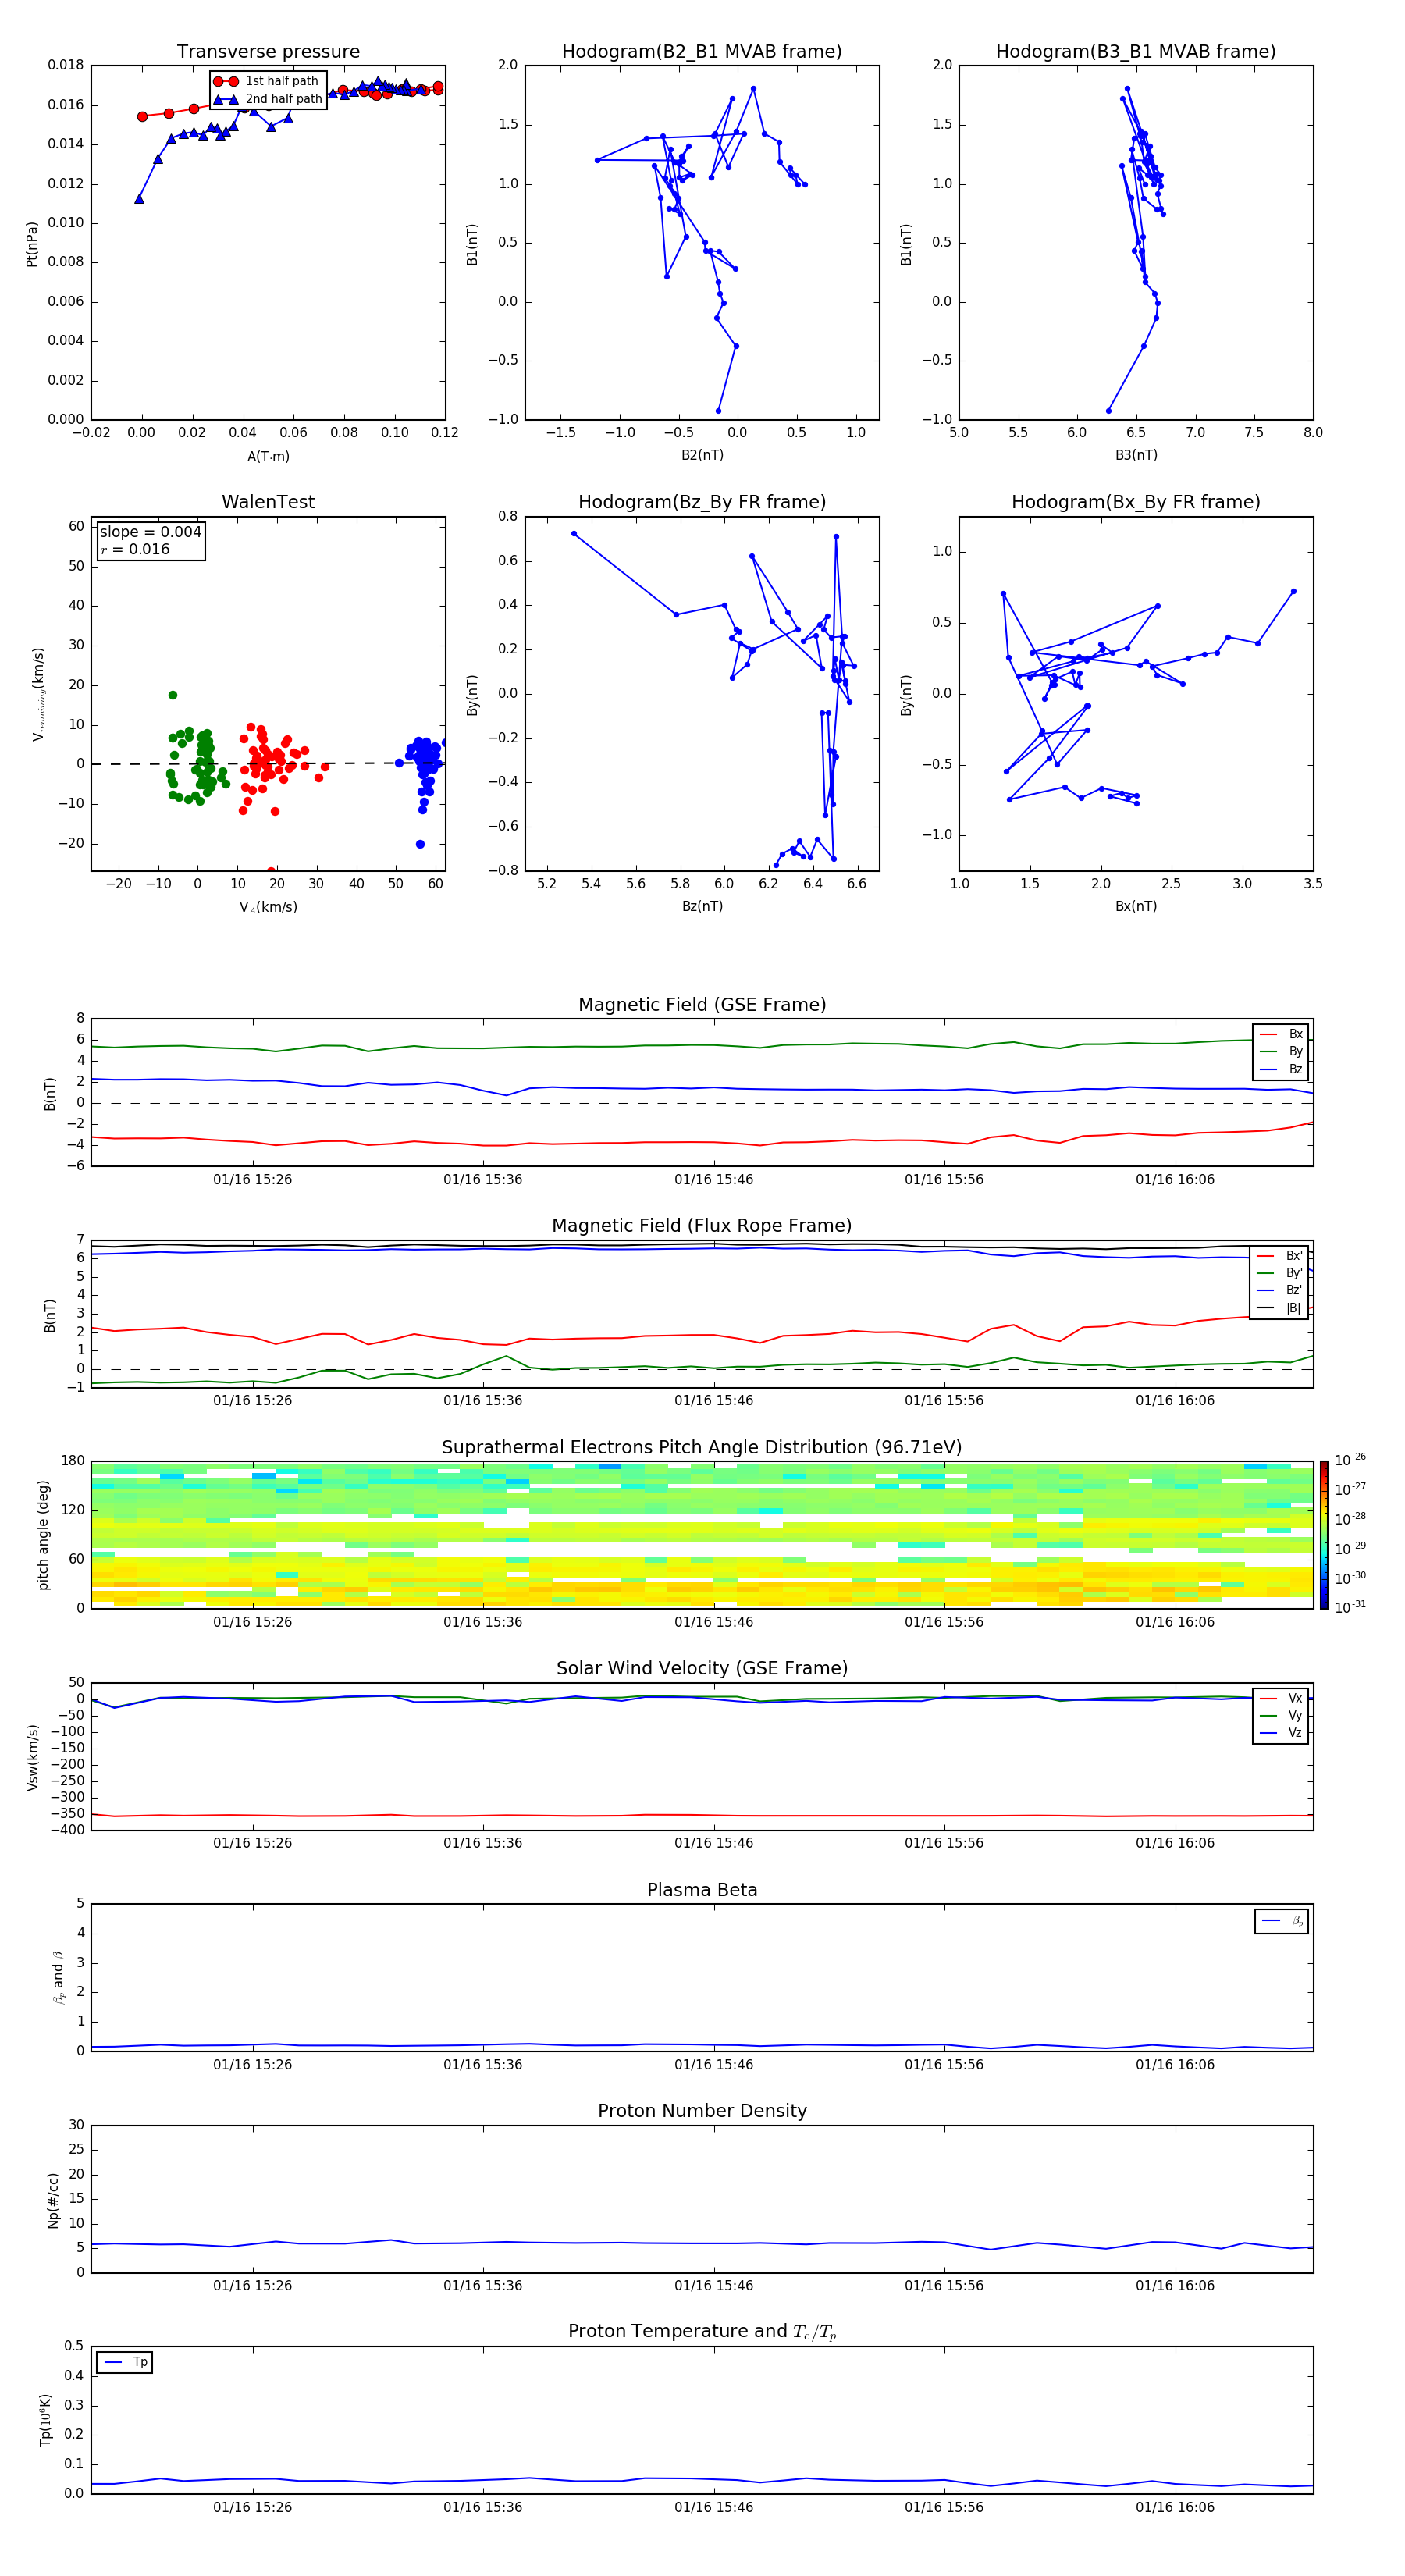Click the "Solar Wind Velocity (GSE Frame)" title
Image resolution: width=1405 pixels, height=2576 pixels.
(x=702, y=1668)
